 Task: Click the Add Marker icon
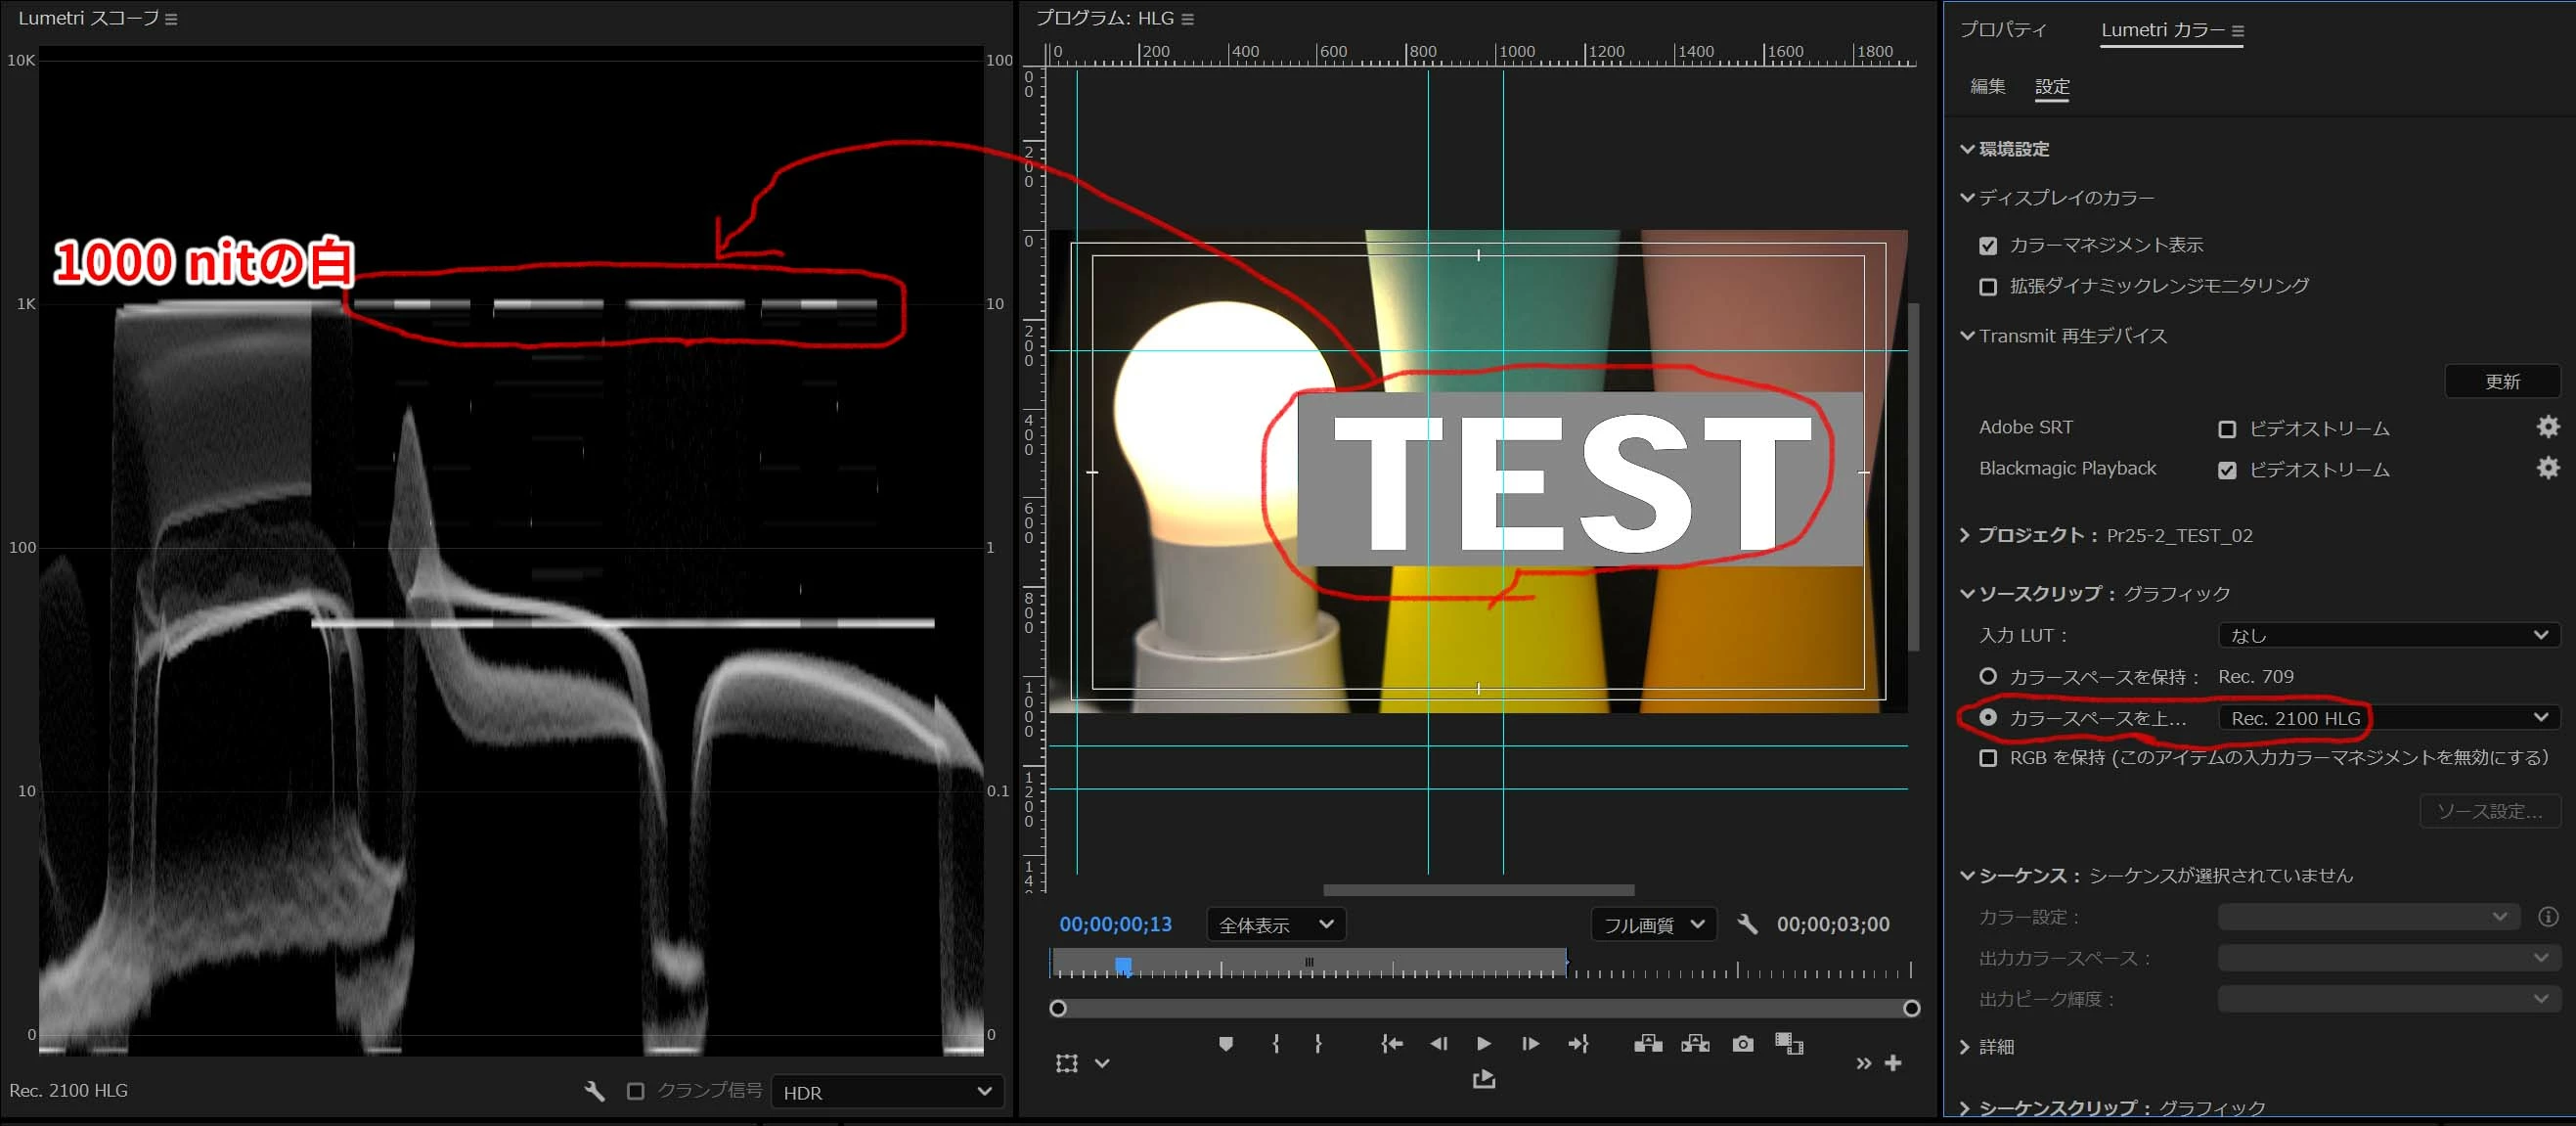tap(1226, 1044)
